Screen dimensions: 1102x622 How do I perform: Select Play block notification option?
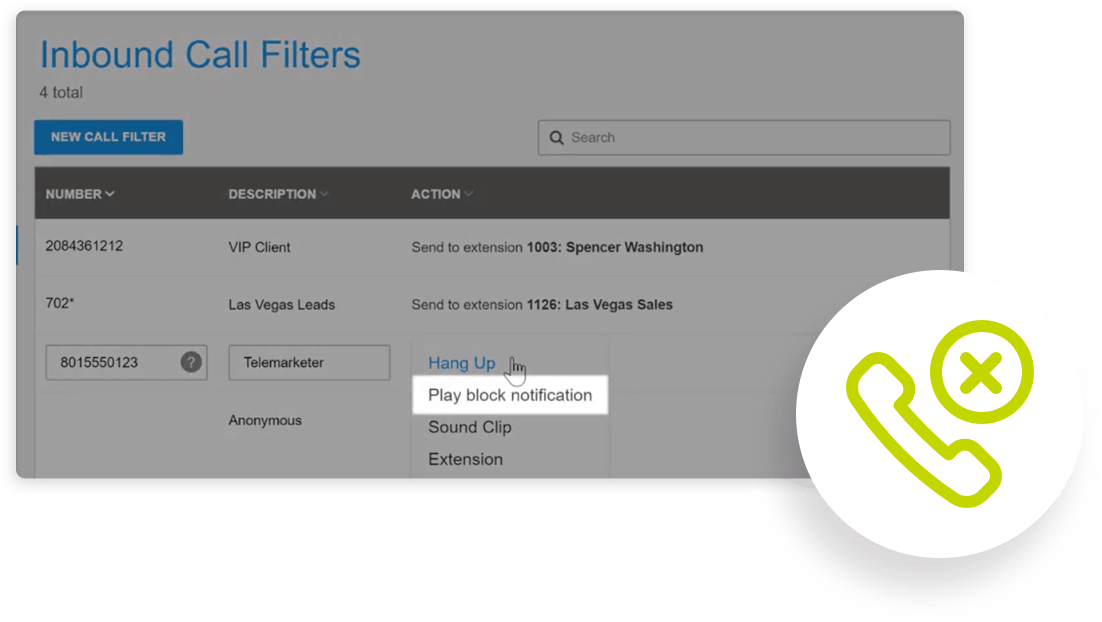click(510, 395)
